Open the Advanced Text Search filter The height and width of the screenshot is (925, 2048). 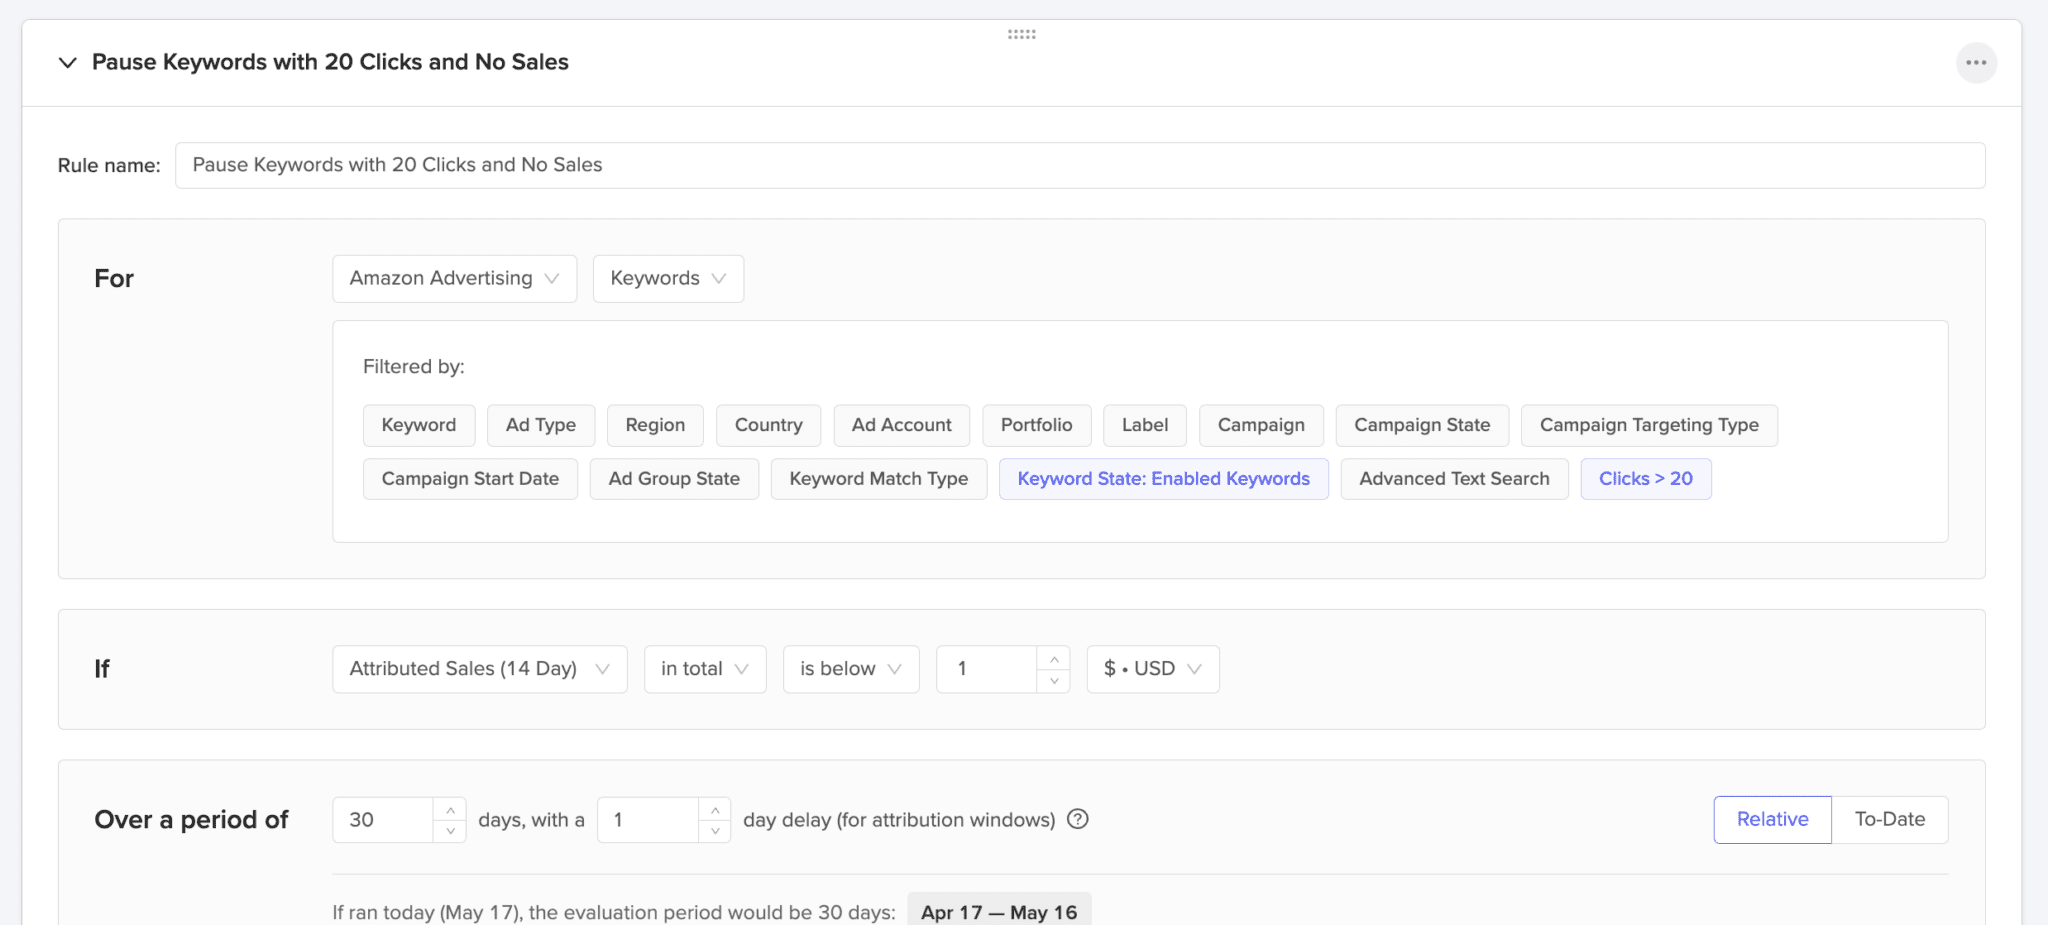coord(1454,478)
